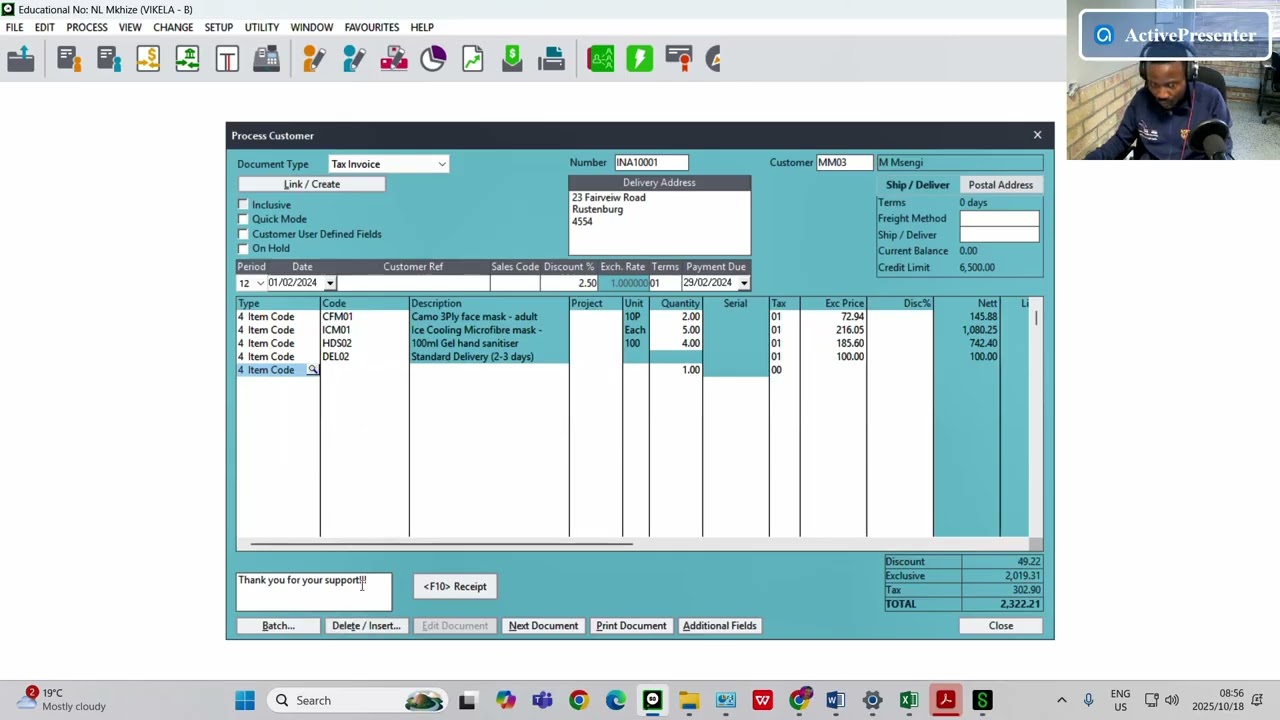
Task: Enable the Quick Mode checkbox
Action: pyautogui.click(x=243, y=219)
